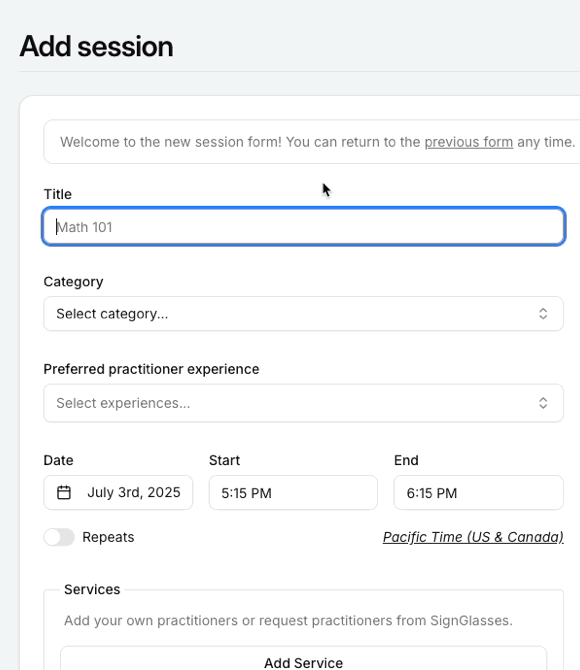The width and height of the screenshot is (580, 670).
Task: Open the Select experiences dropdown
Action: [303, 403]
